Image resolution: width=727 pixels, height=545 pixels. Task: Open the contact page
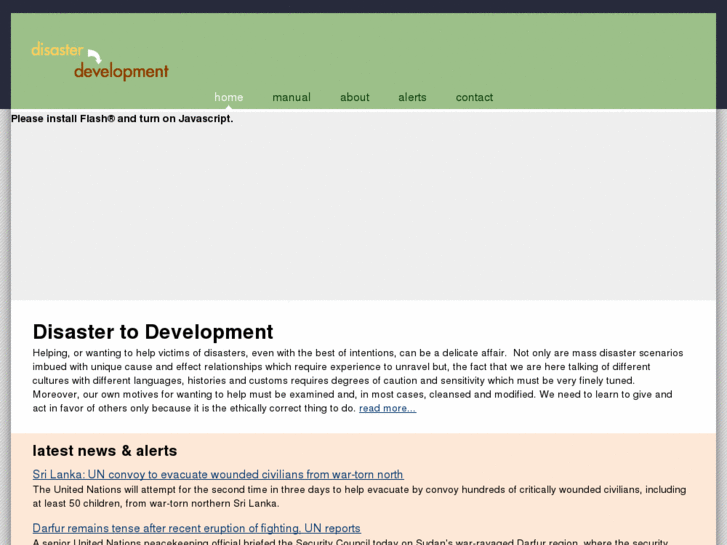tap(474, 97)
